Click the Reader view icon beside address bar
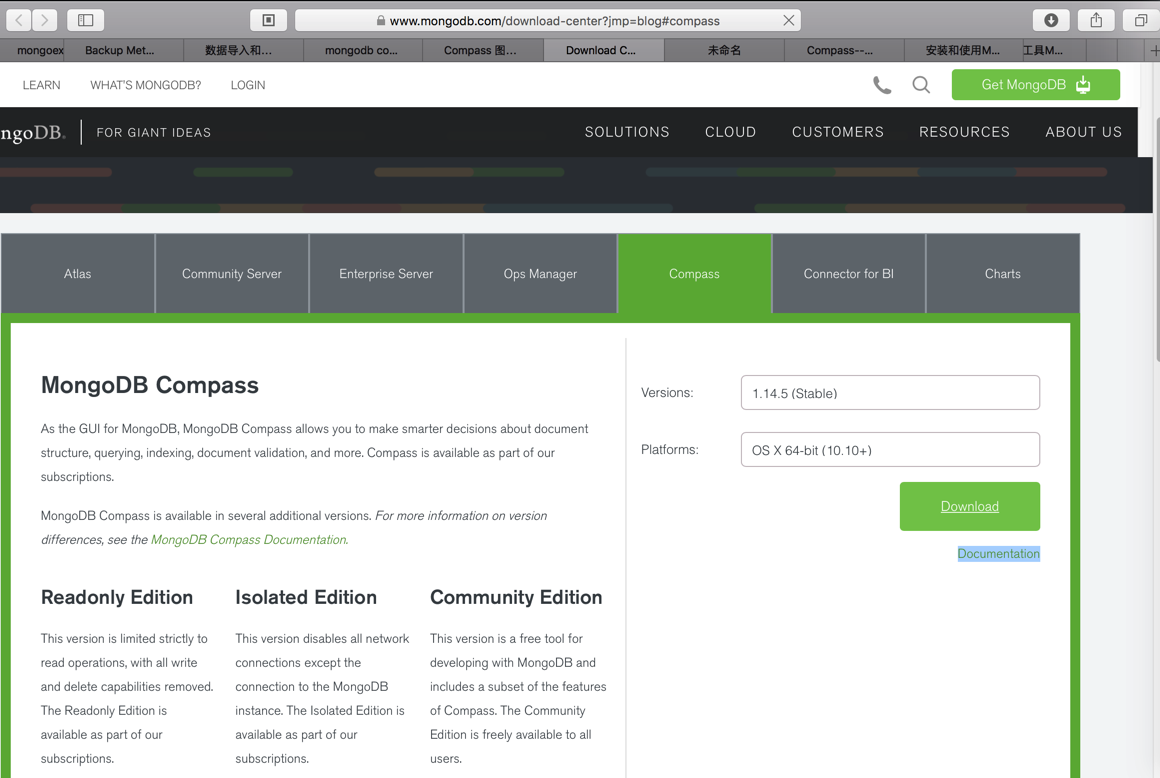Screen dimensions: 1160x778 point(269,20)
